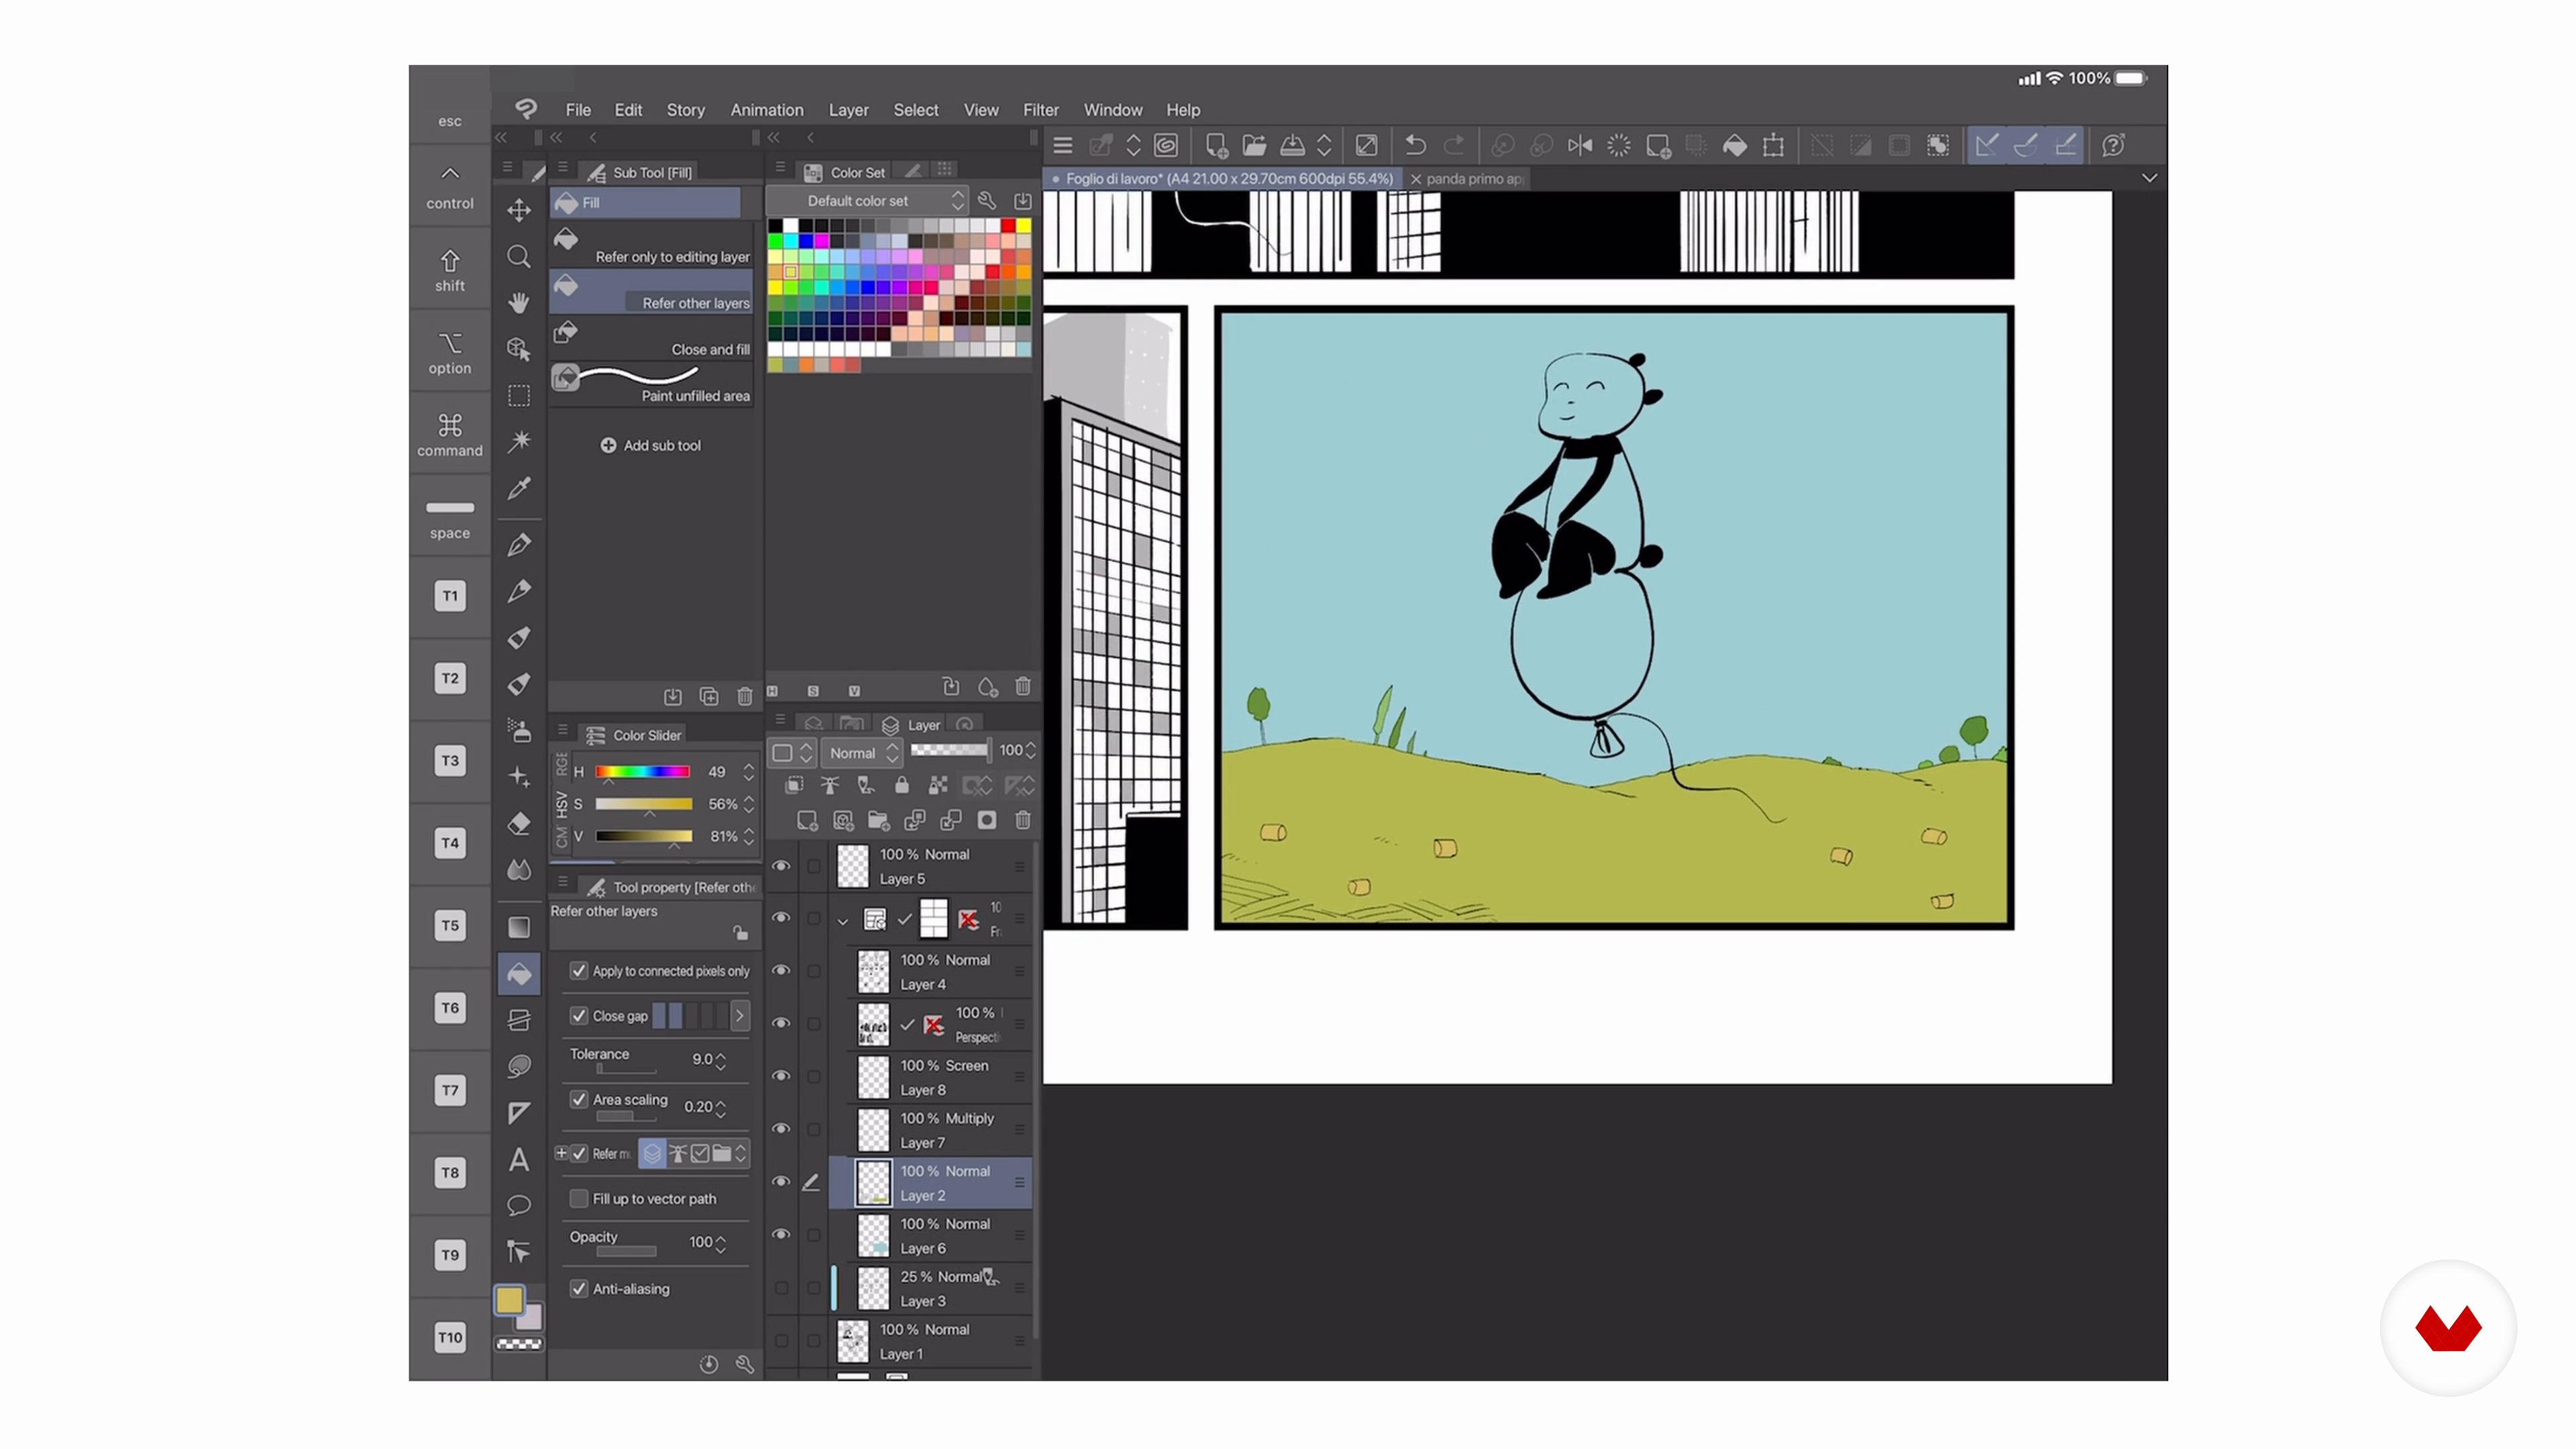Open the Filter menu
The image size is (2576, 1449).
point(1040,110)
